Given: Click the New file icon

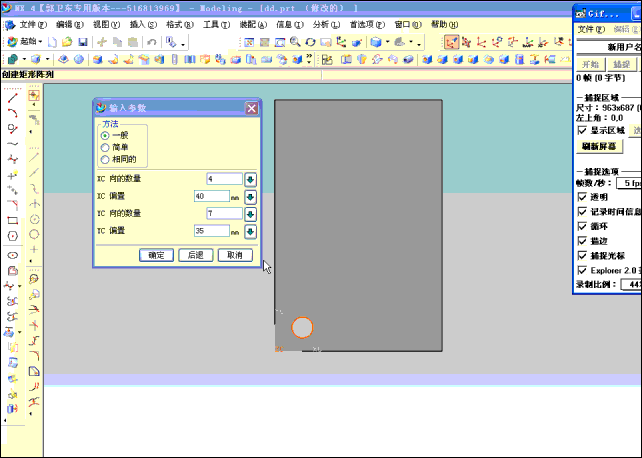Looking at the screenshot, I should (x=52, y=42).
